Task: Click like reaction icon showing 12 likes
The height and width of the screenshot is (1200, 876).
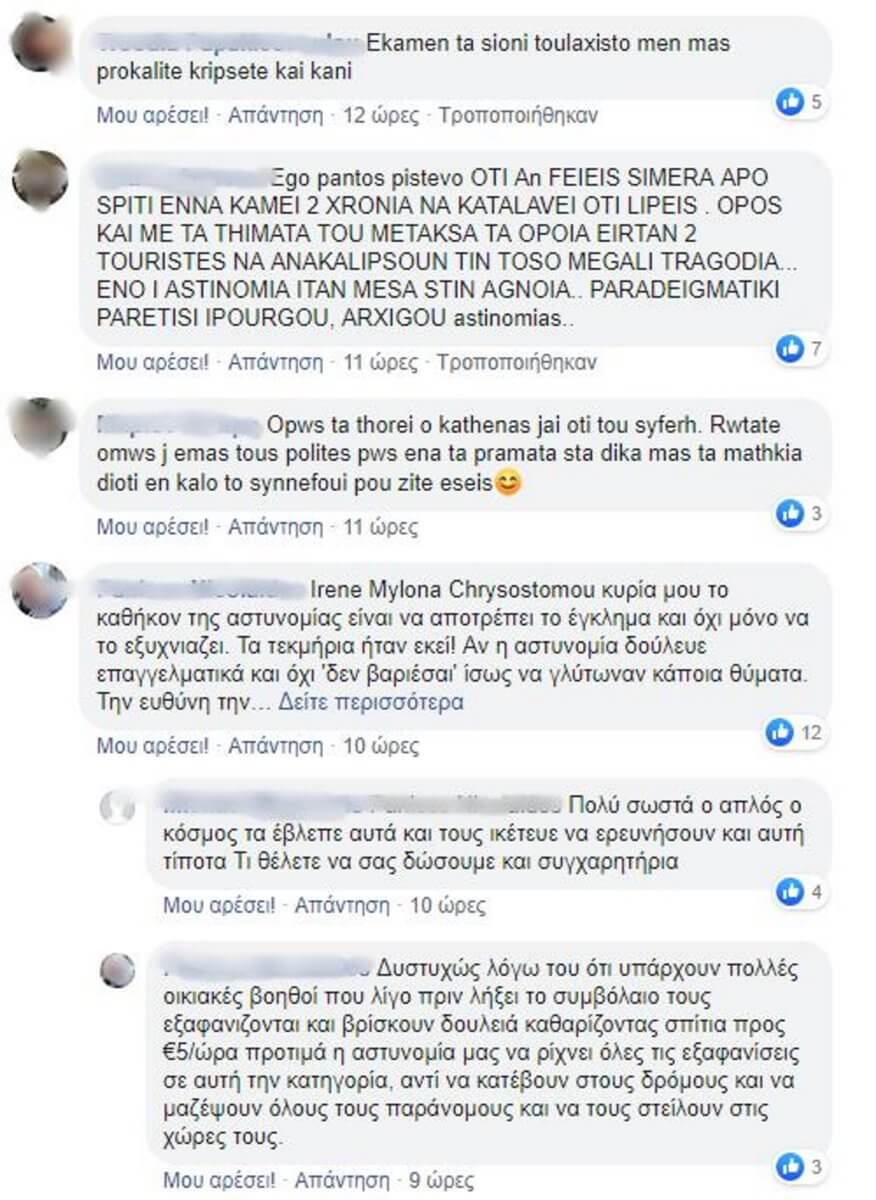Action: pos(780,733)
